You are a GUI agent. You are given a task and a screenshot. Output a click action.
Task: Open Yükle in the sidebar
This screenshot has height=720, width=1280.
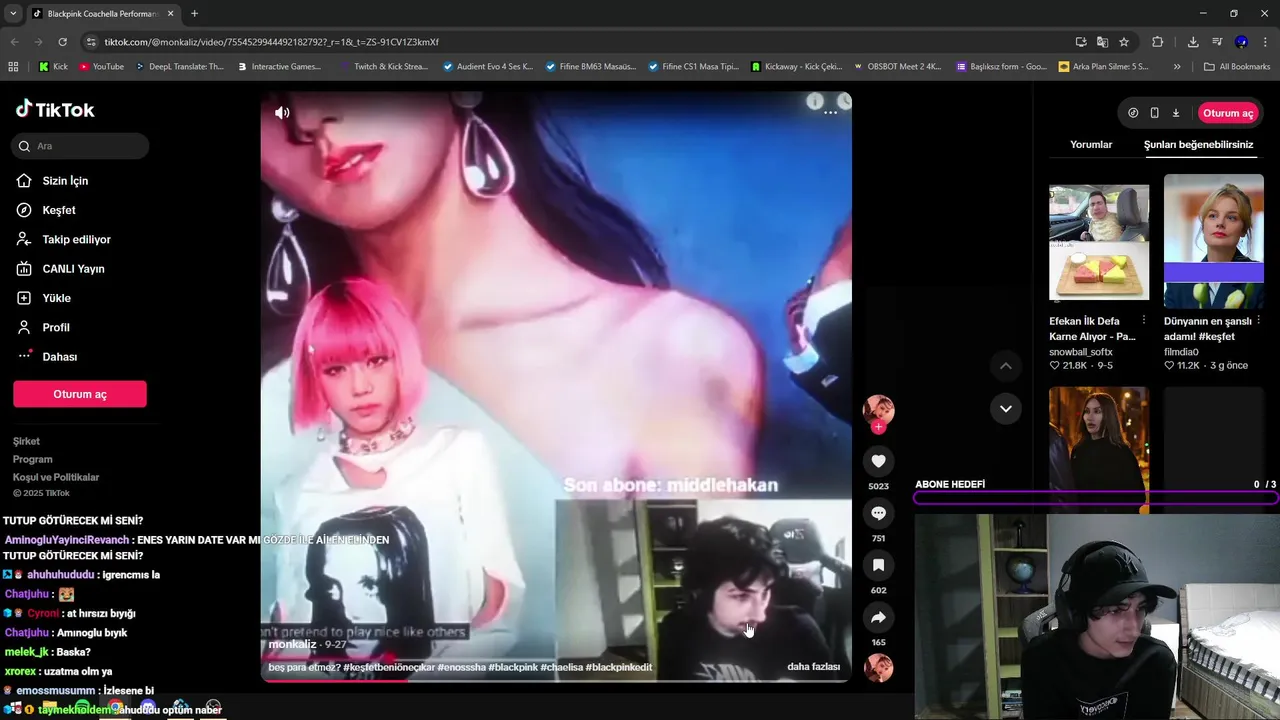56,298
